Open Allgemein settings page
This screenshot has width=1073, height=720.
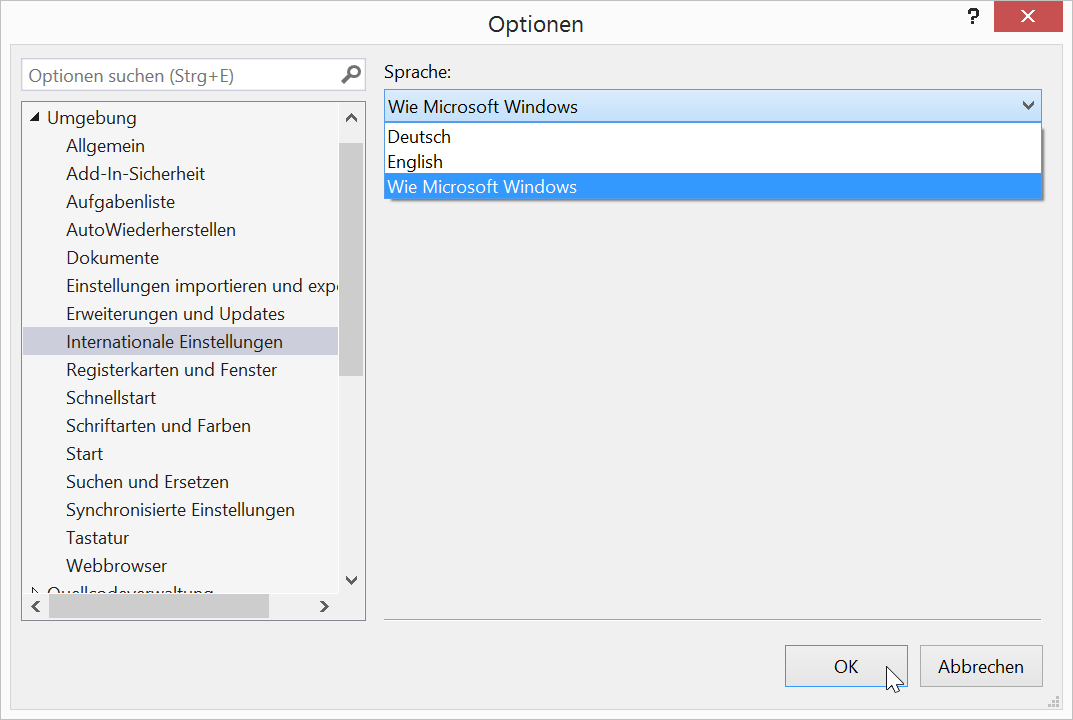tap(106, 146)
